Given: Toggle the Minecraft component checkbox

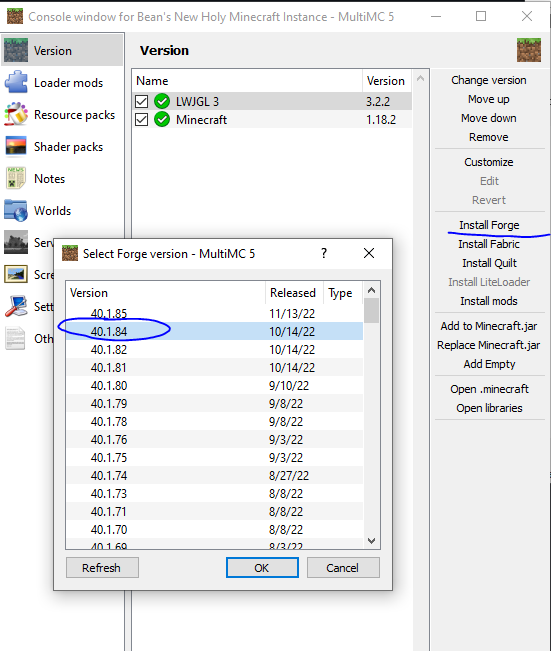Looking at the screenshot, I should 141,120.
